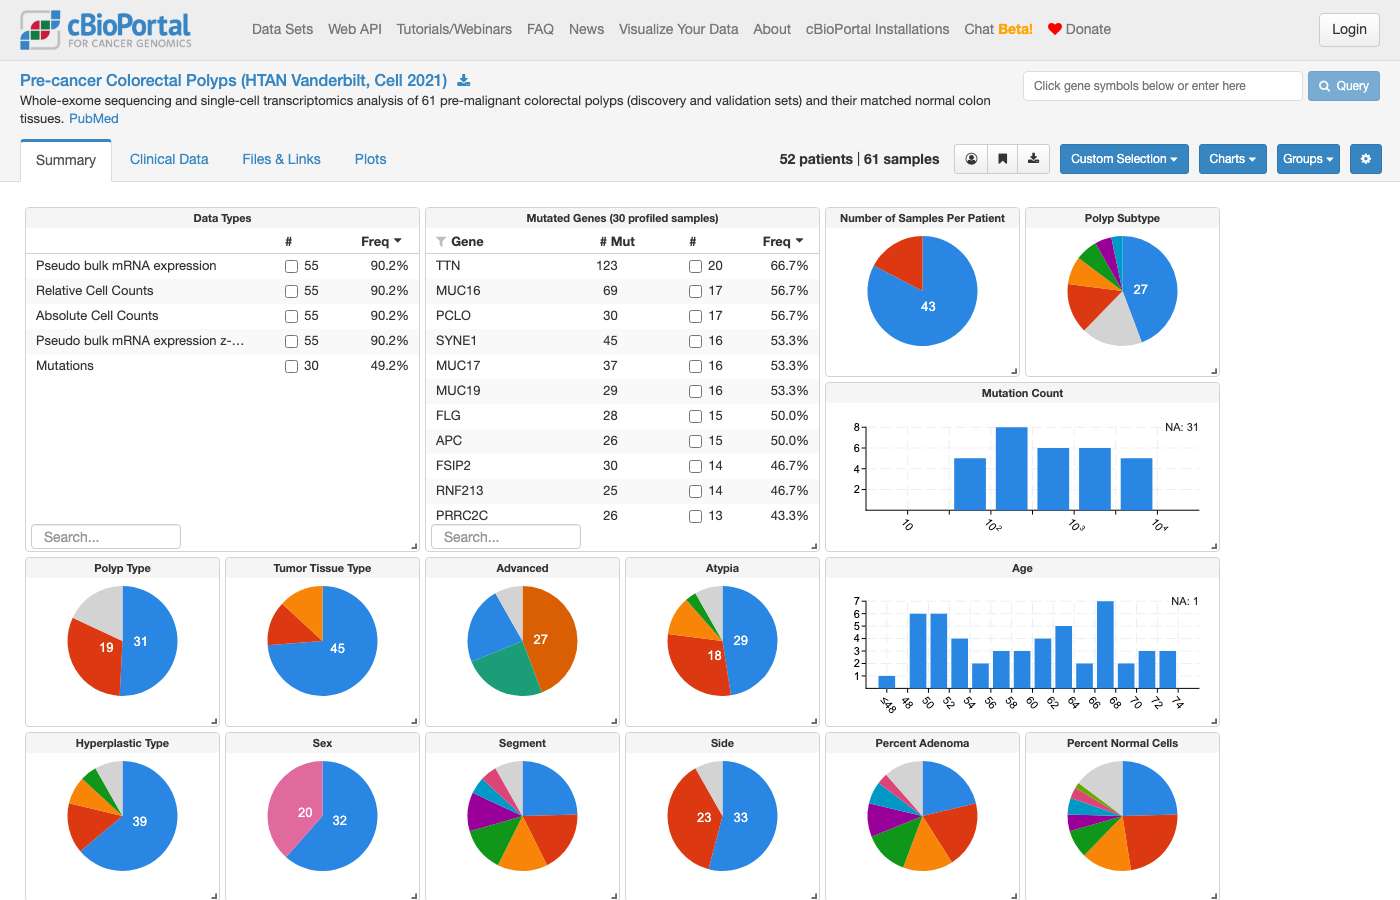Image resolution: width=1400 pixels, height=900 pixels.
Task: Click the gene symbols query input field
Action: pos(1162,86)
